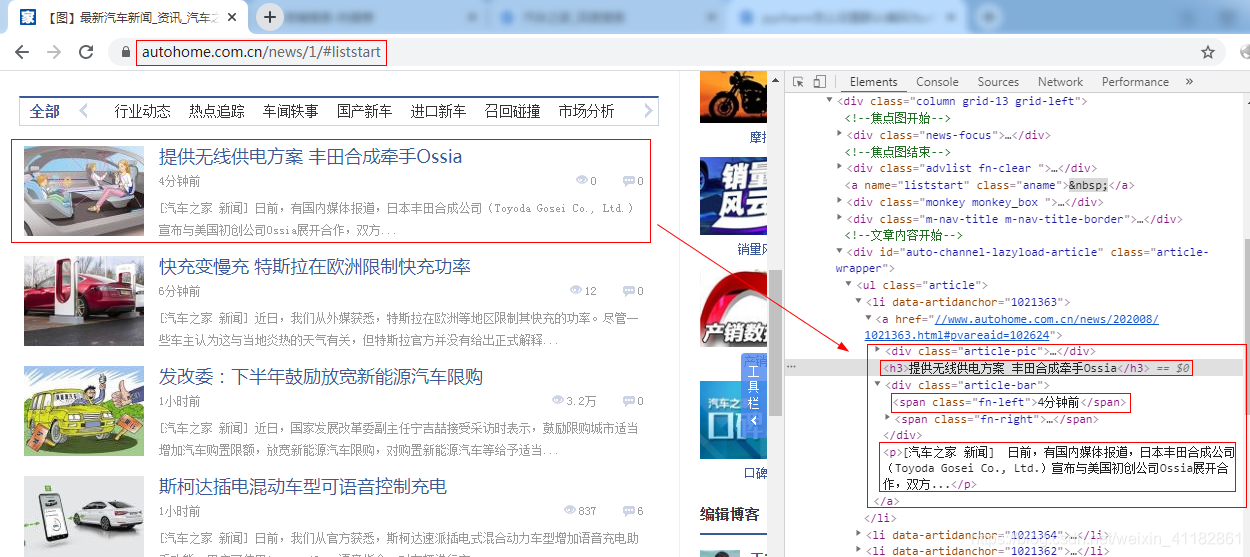This screenshot has width=1250, height=557.
Task: Click comment icon on 斯柯达 article
Action: tap(629, 511)
